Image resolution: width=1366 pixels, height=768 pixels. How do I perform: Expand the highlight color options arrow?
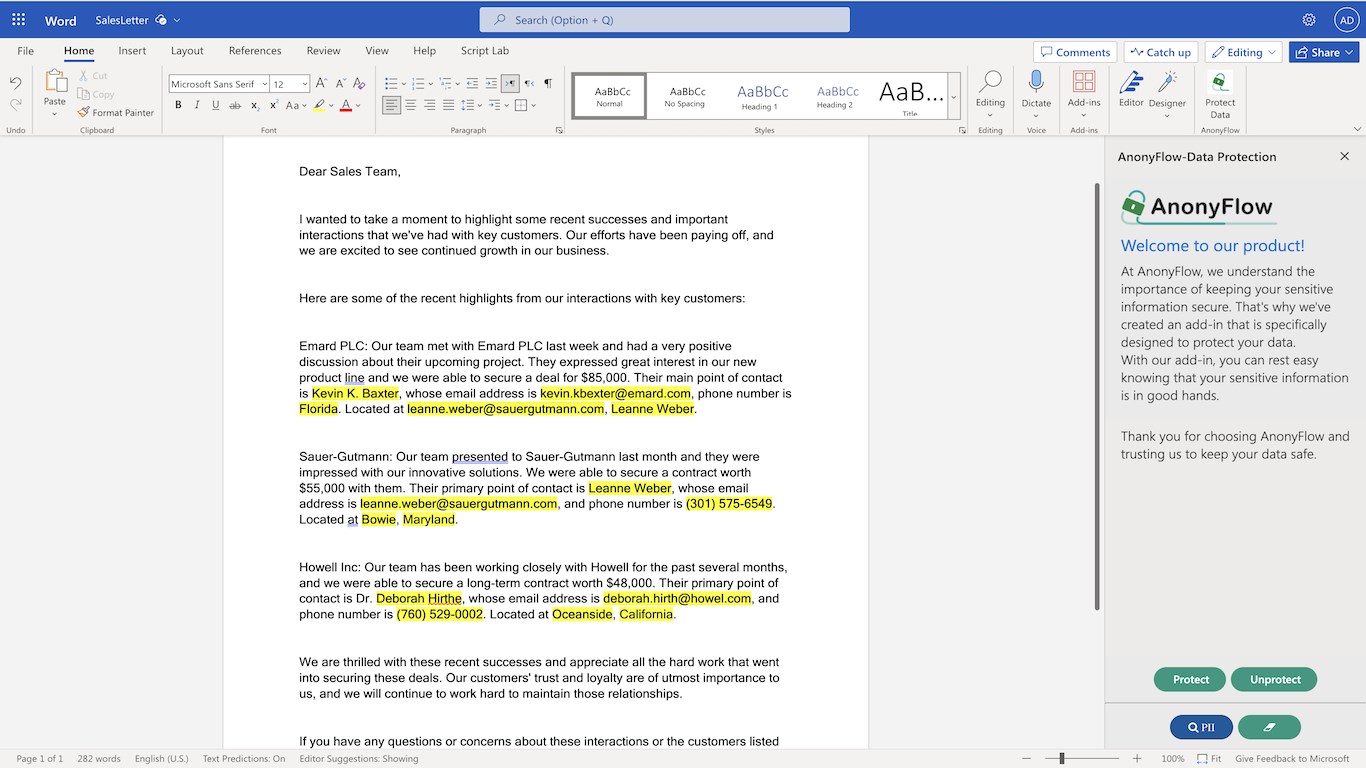click(x=331, y=105)
